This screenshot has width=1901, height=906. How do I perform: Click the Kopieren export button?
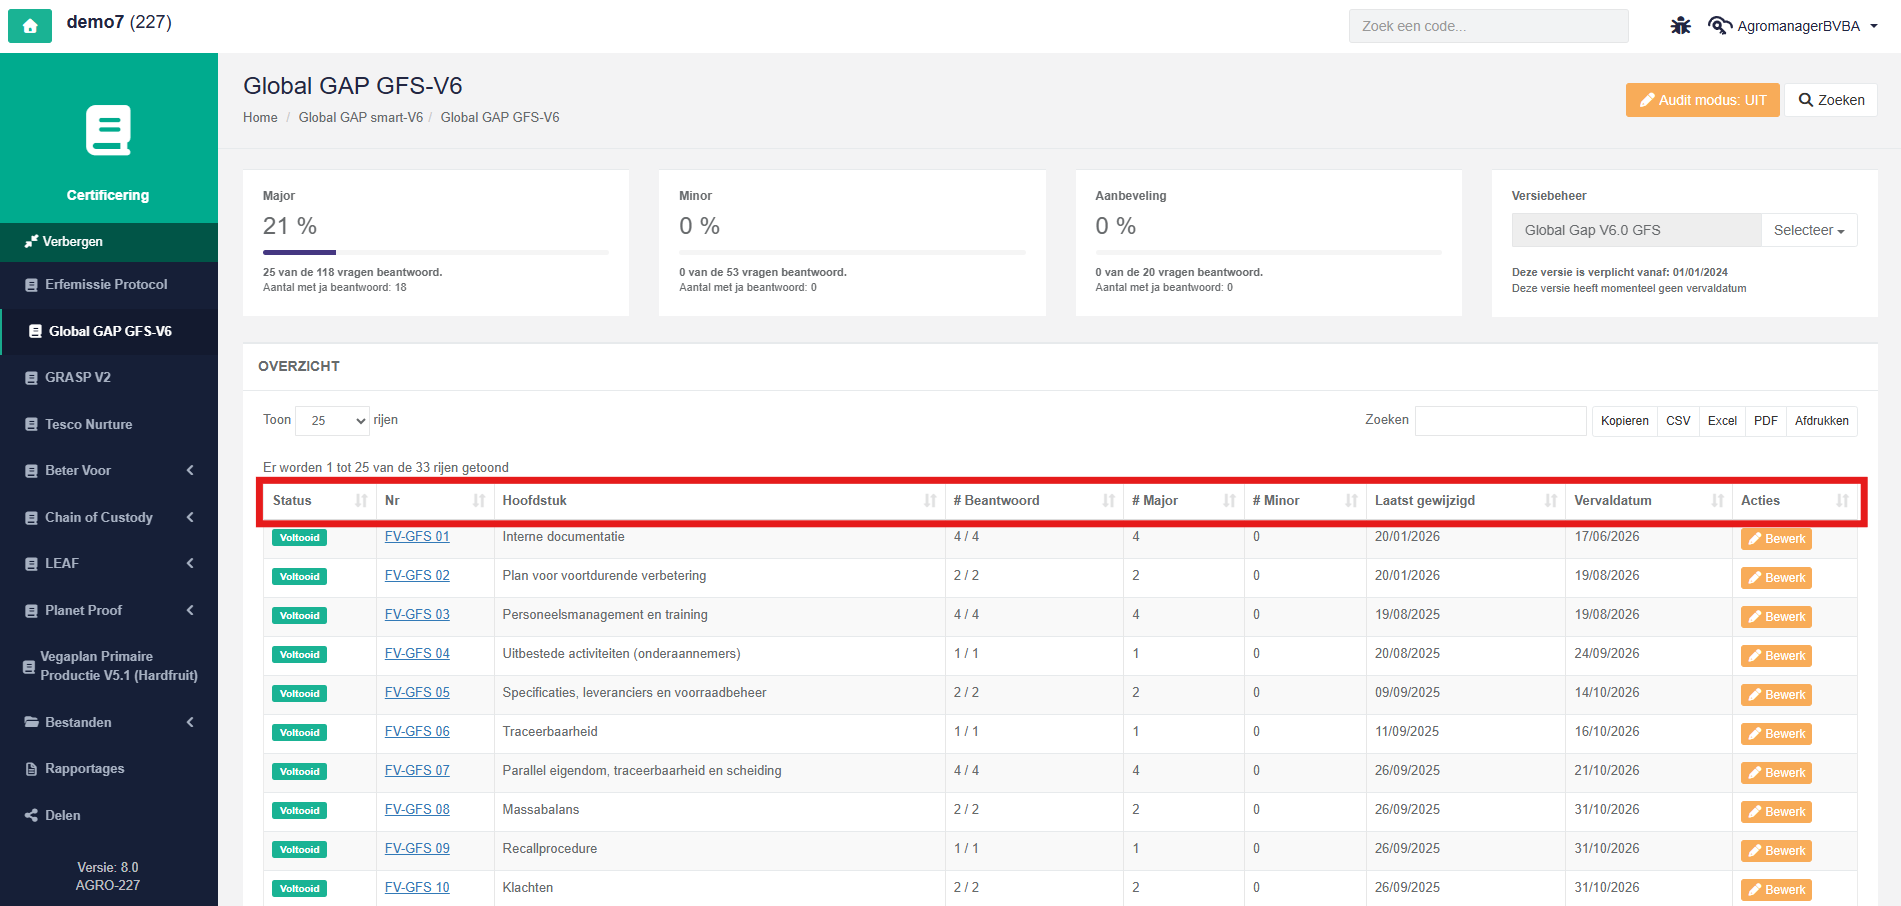(1624, 421)
